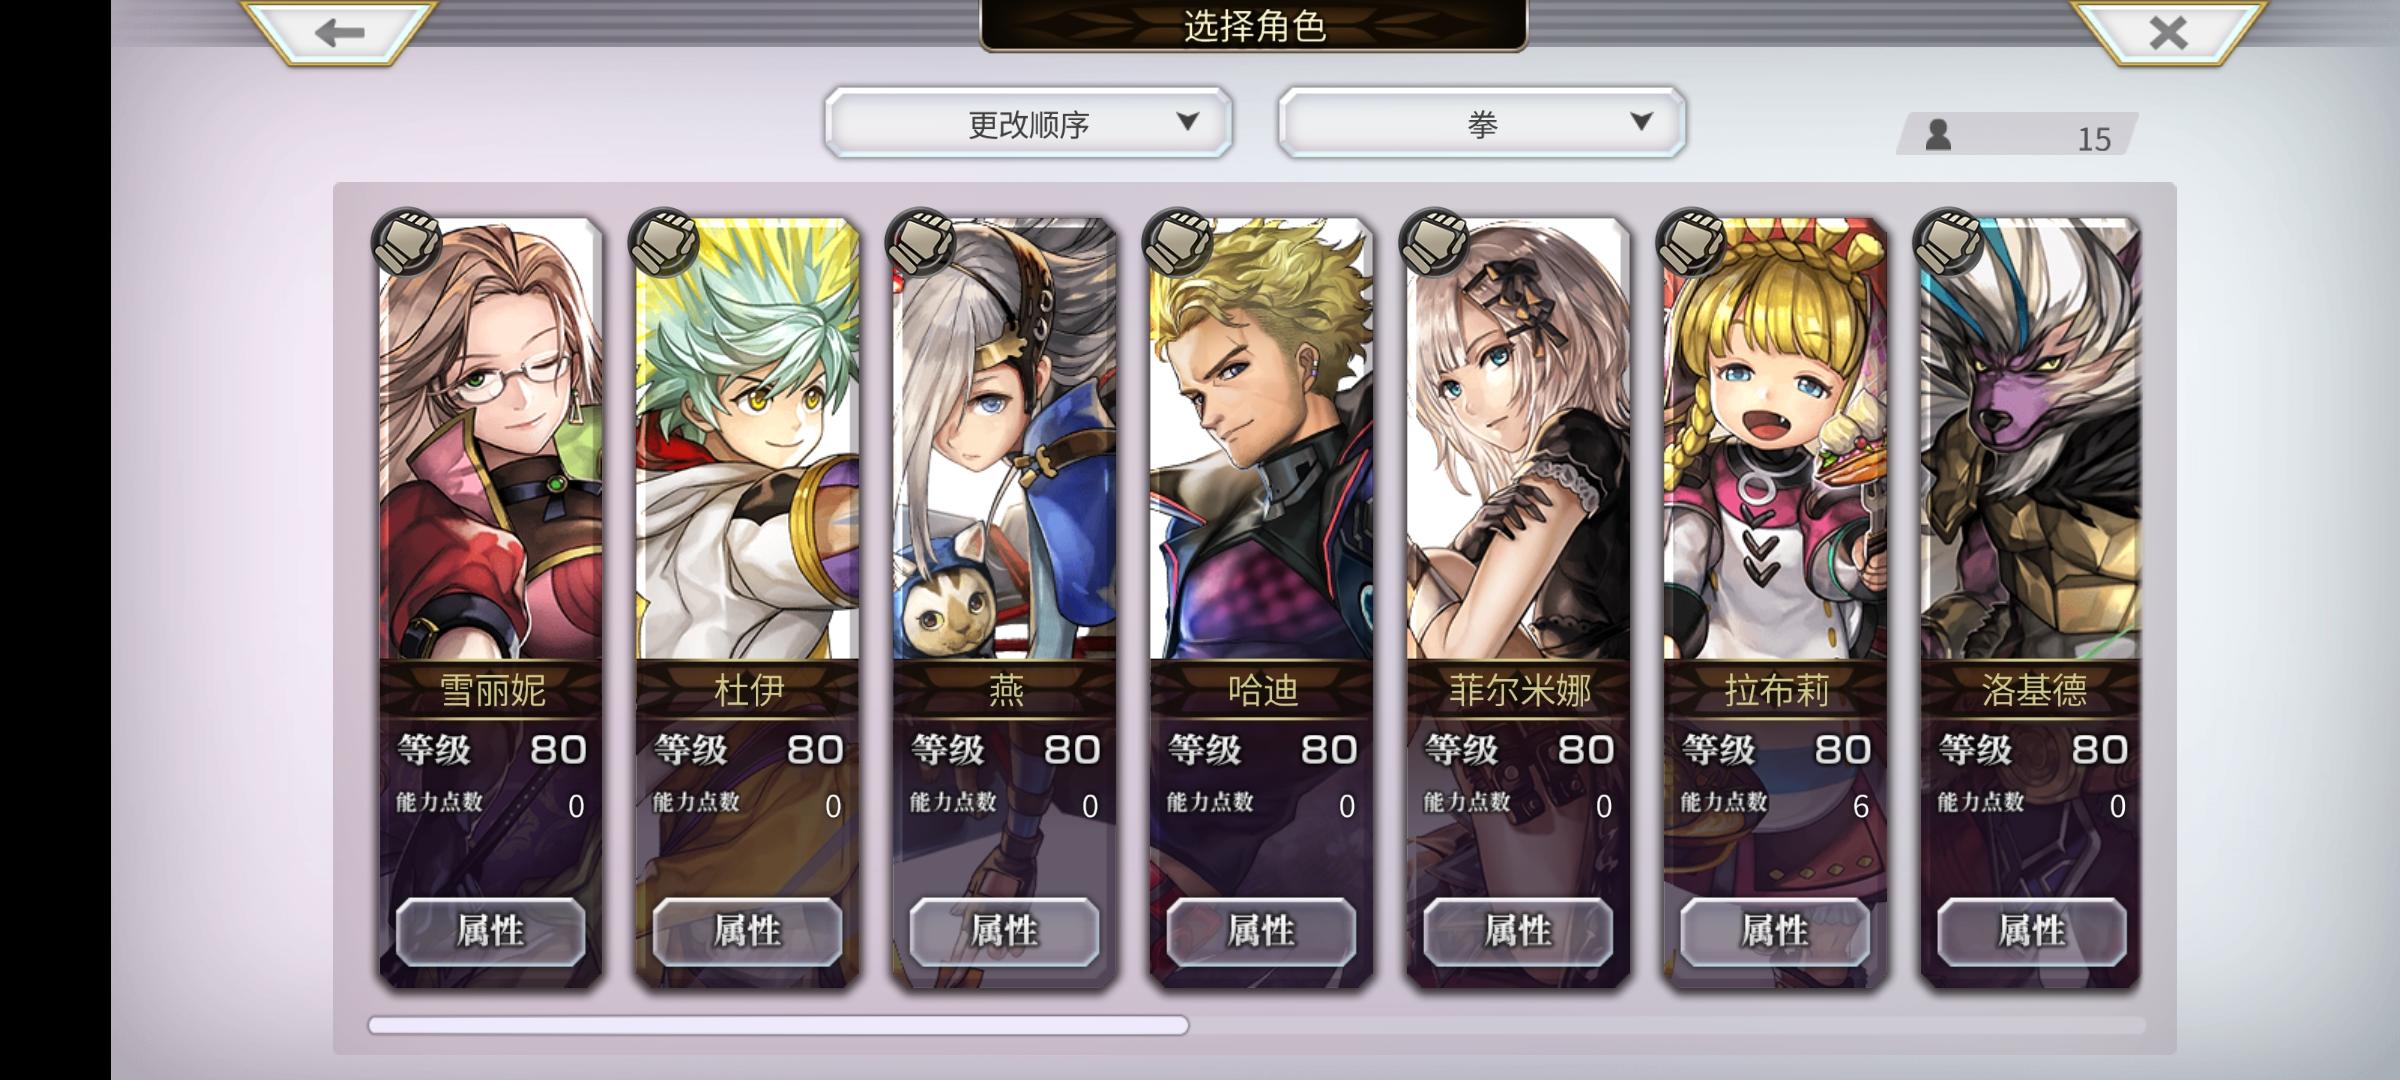This screenshot has height=1080, width=2400.
Task: Open 属性 for 燕
Action: point(1004,931)
